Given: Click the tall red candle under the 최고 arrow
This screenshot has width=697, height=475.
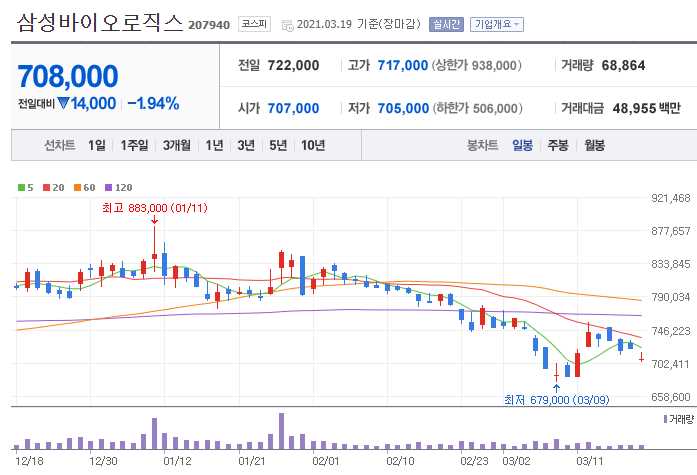Looking at the screenshot, I should point(154,249).
